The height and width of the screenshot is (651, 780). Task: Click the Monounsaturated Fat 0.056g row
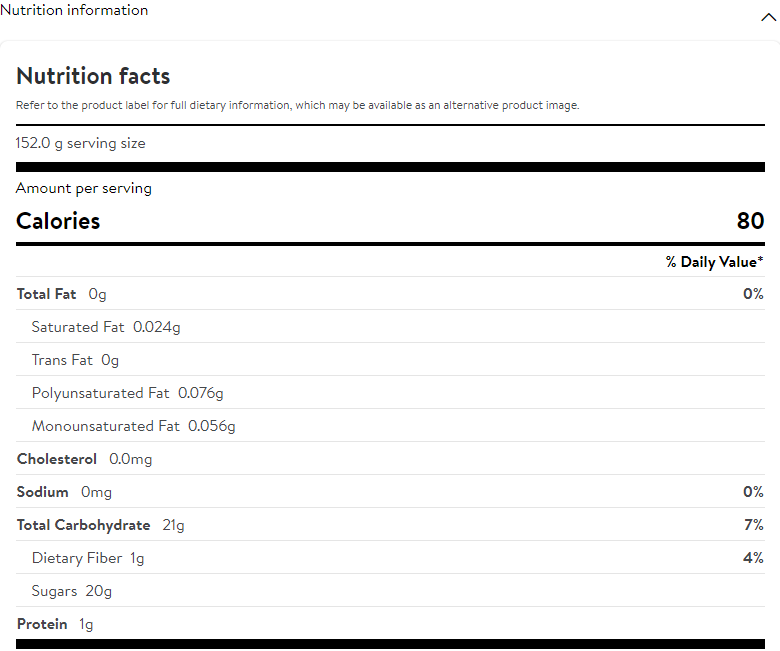[x=133, y=426]
